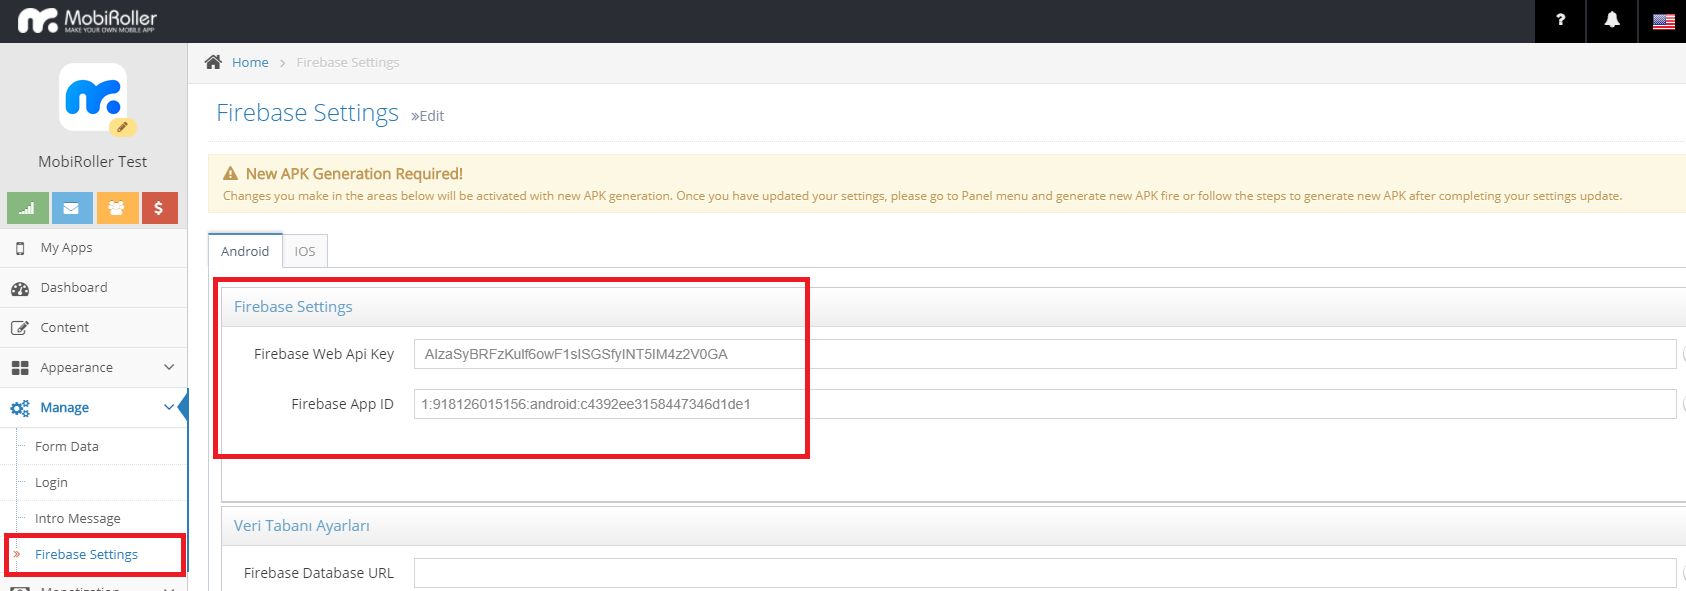The height and width of the screenshot is (591, 1686).
Task: Open notifications bell icon
Action: tap(1612, 20)
